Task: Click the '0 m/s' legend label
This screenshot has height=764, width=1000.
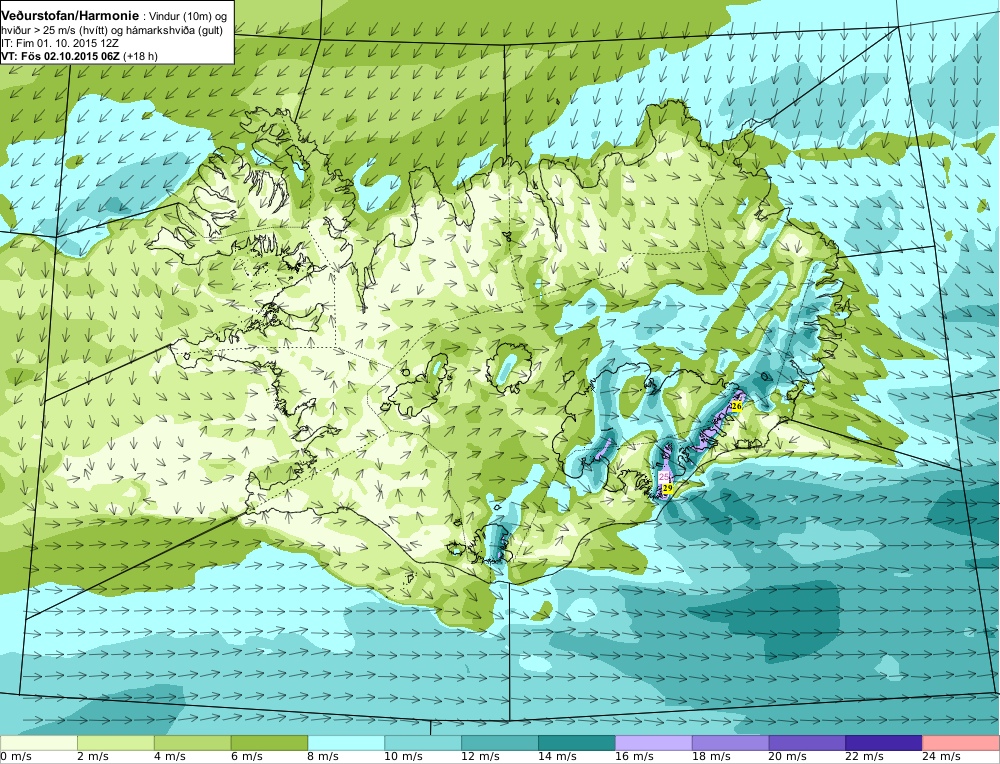Action: [x=16, y=757]
